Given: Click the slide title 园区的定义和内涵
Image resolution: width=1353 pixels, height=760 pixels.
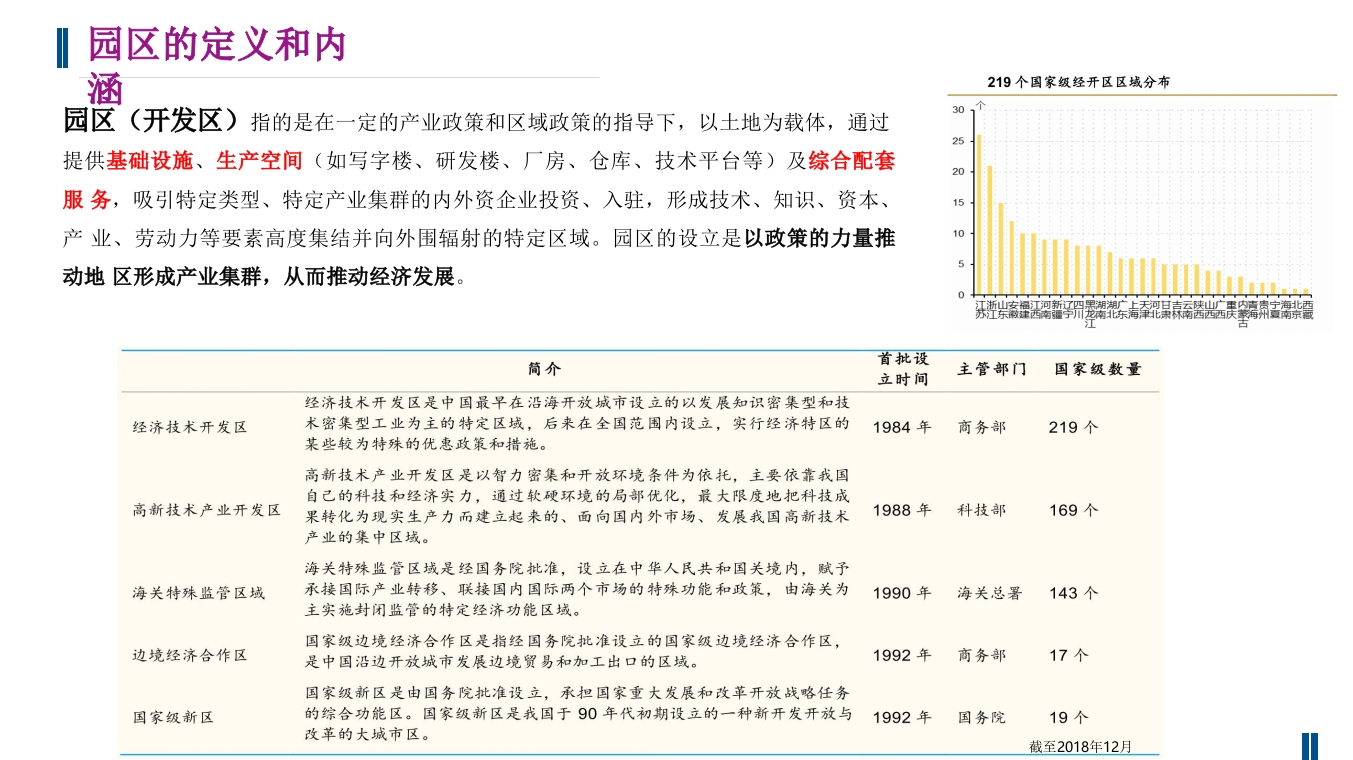Looking at the screenshot, I should (217, 65).
